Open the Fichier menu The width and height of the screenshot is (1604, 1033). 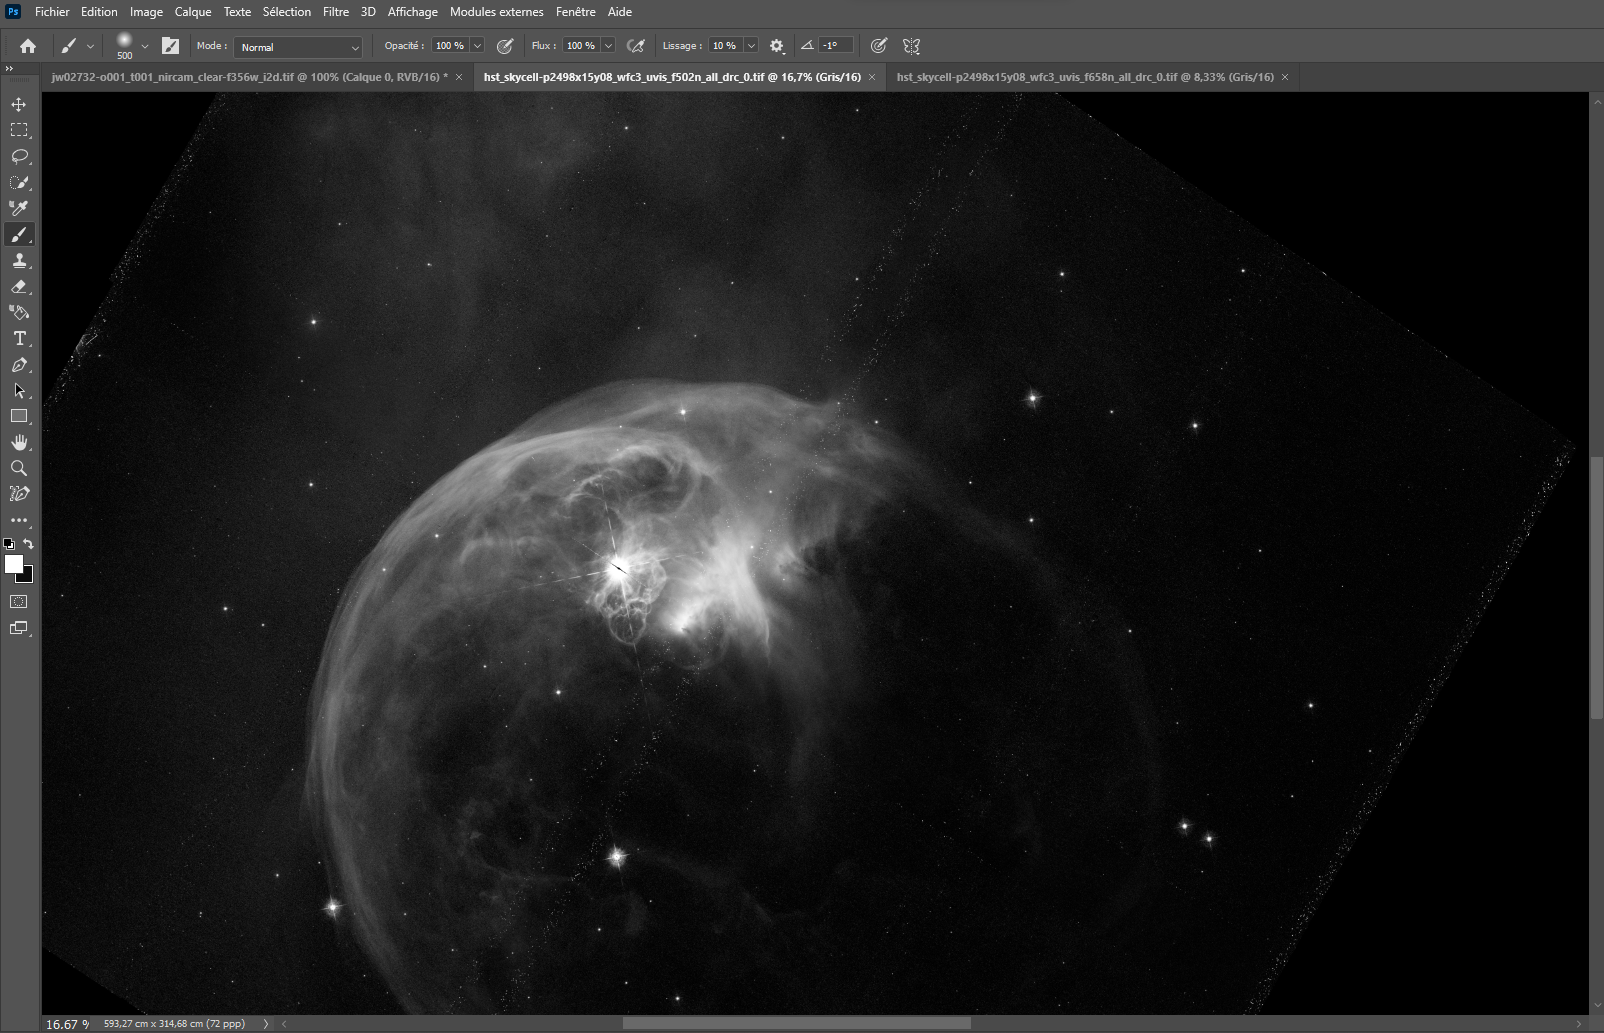tap(52, 12)
